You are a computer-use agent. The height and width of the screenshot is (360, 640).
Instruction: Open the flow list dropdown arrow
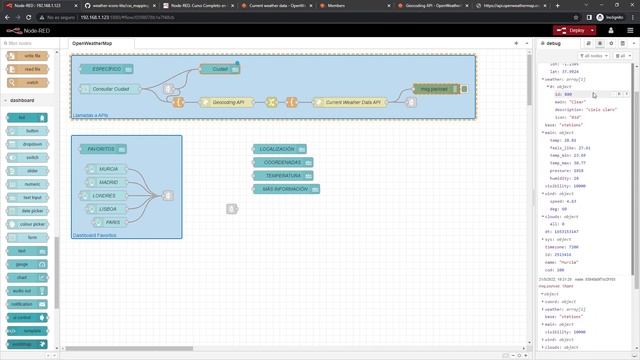tap(527, 43)
